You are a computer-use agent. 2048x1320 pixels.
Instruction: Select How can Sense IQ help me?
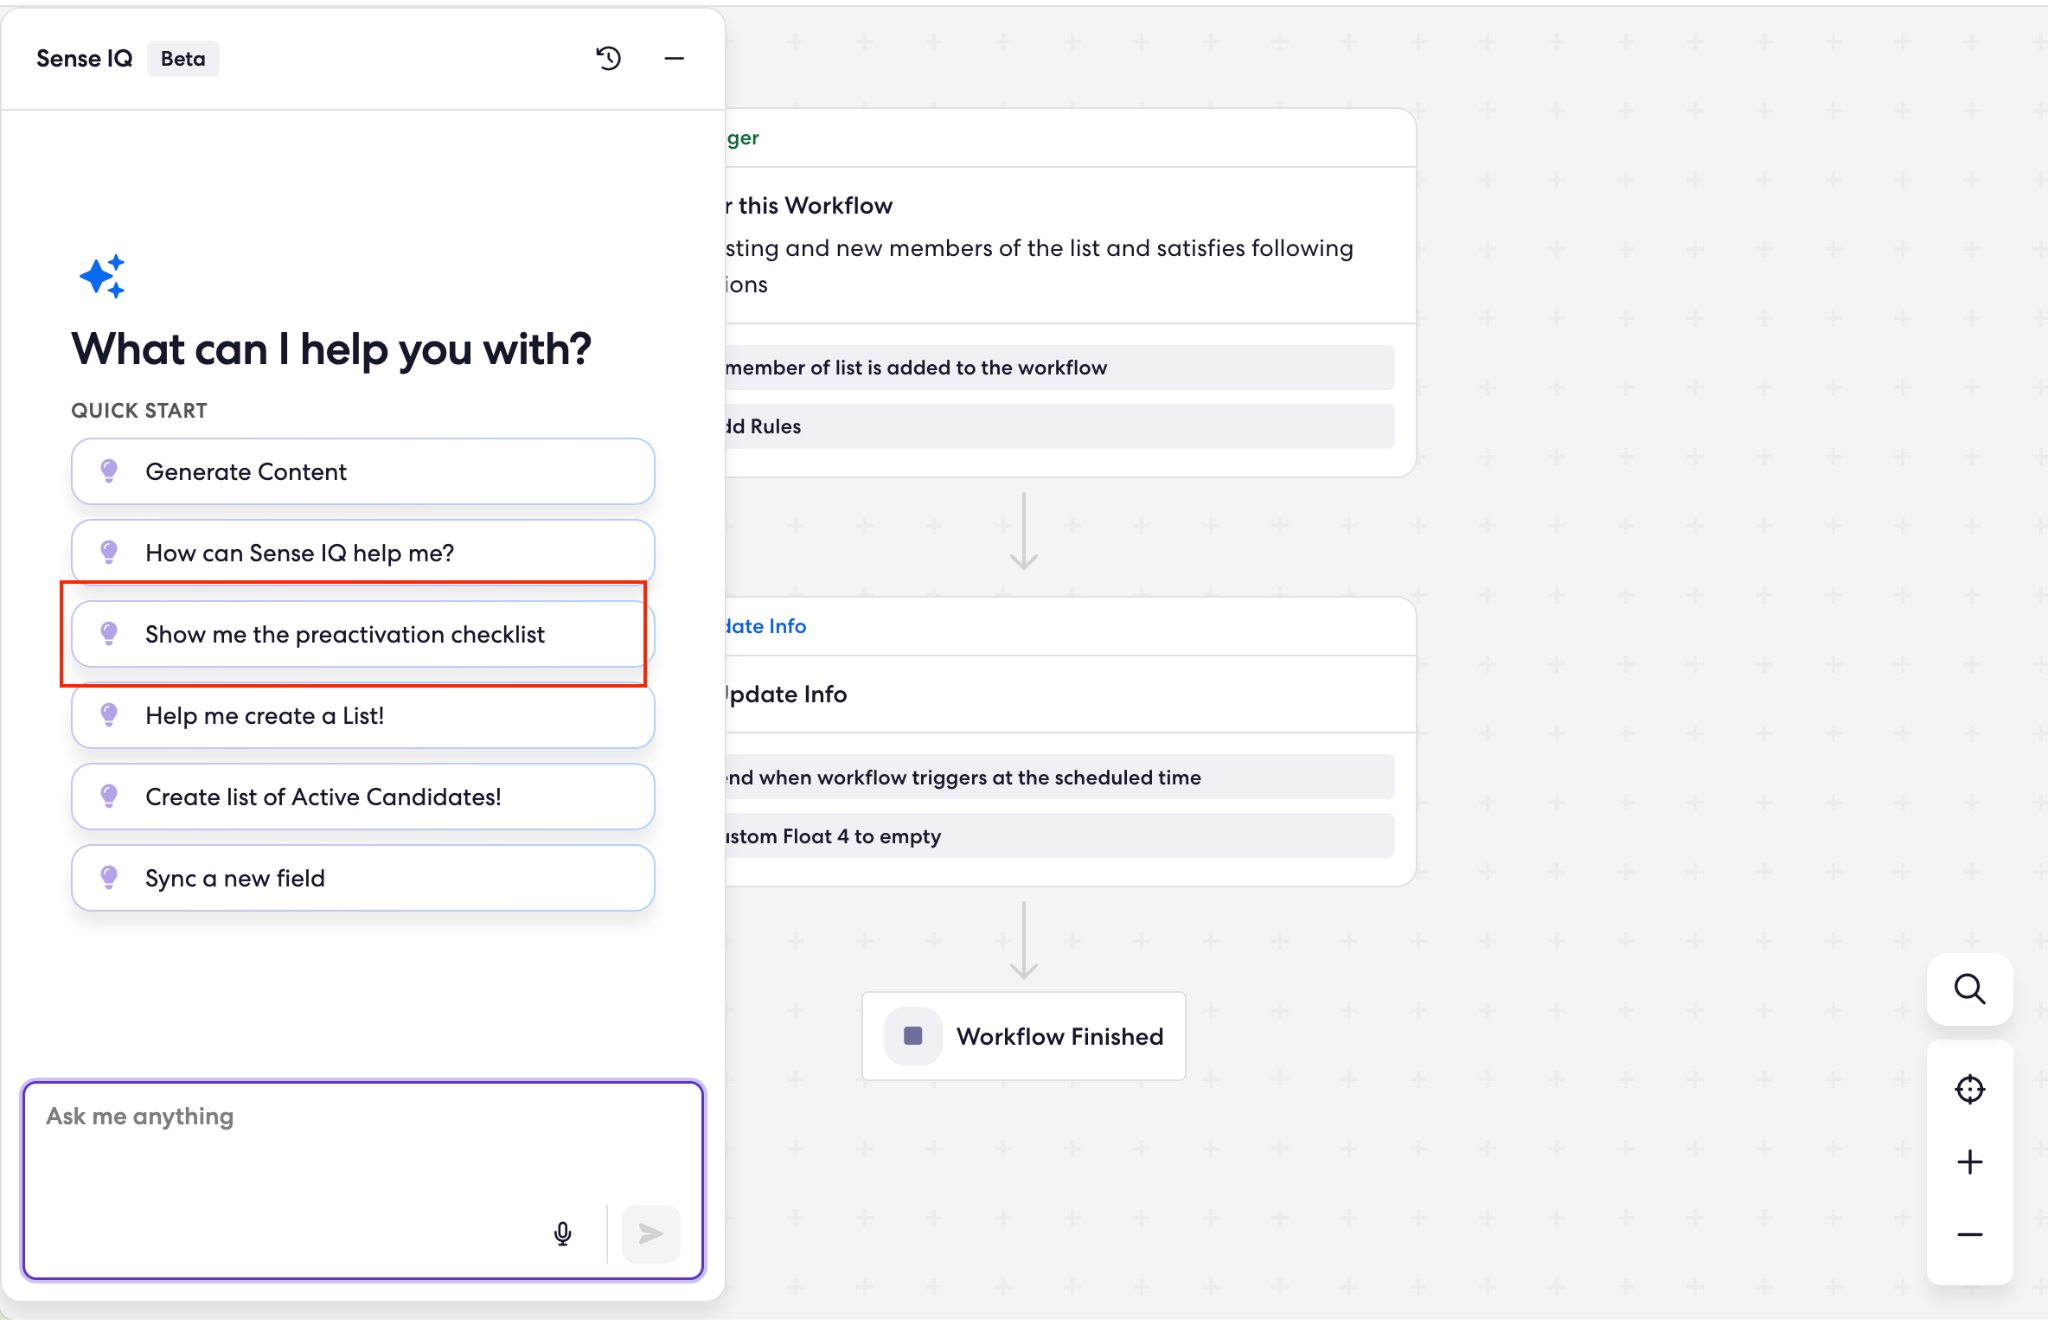tap(363, 552)
